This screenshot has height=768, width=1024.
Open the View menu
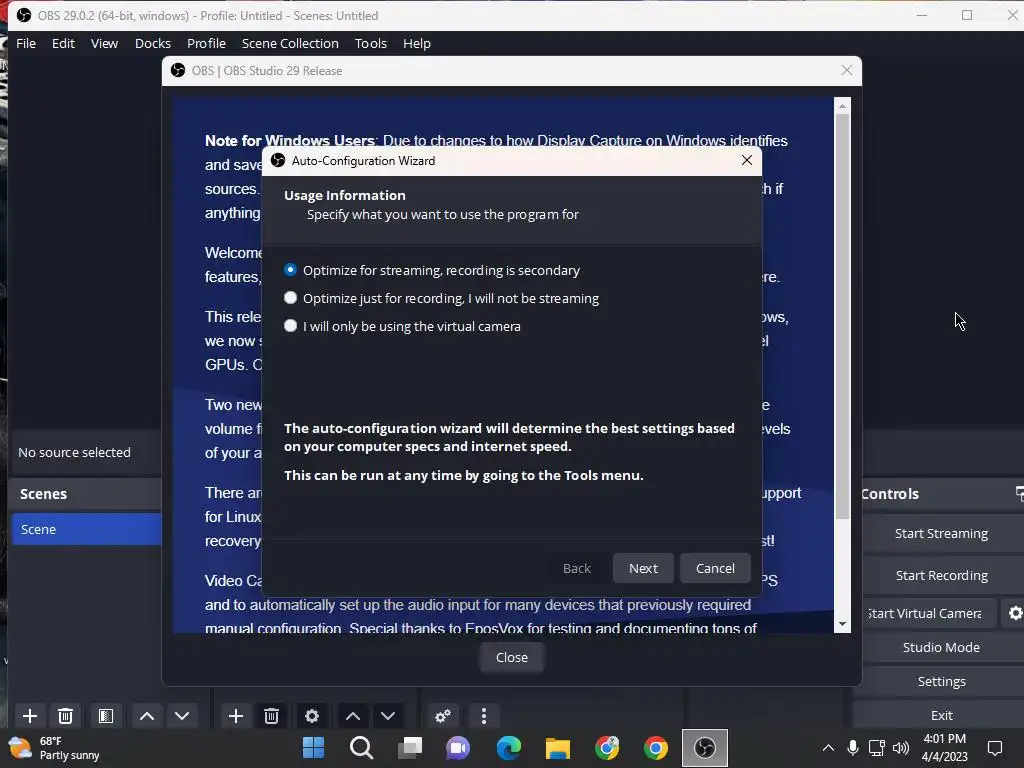(x=104, y=43)
